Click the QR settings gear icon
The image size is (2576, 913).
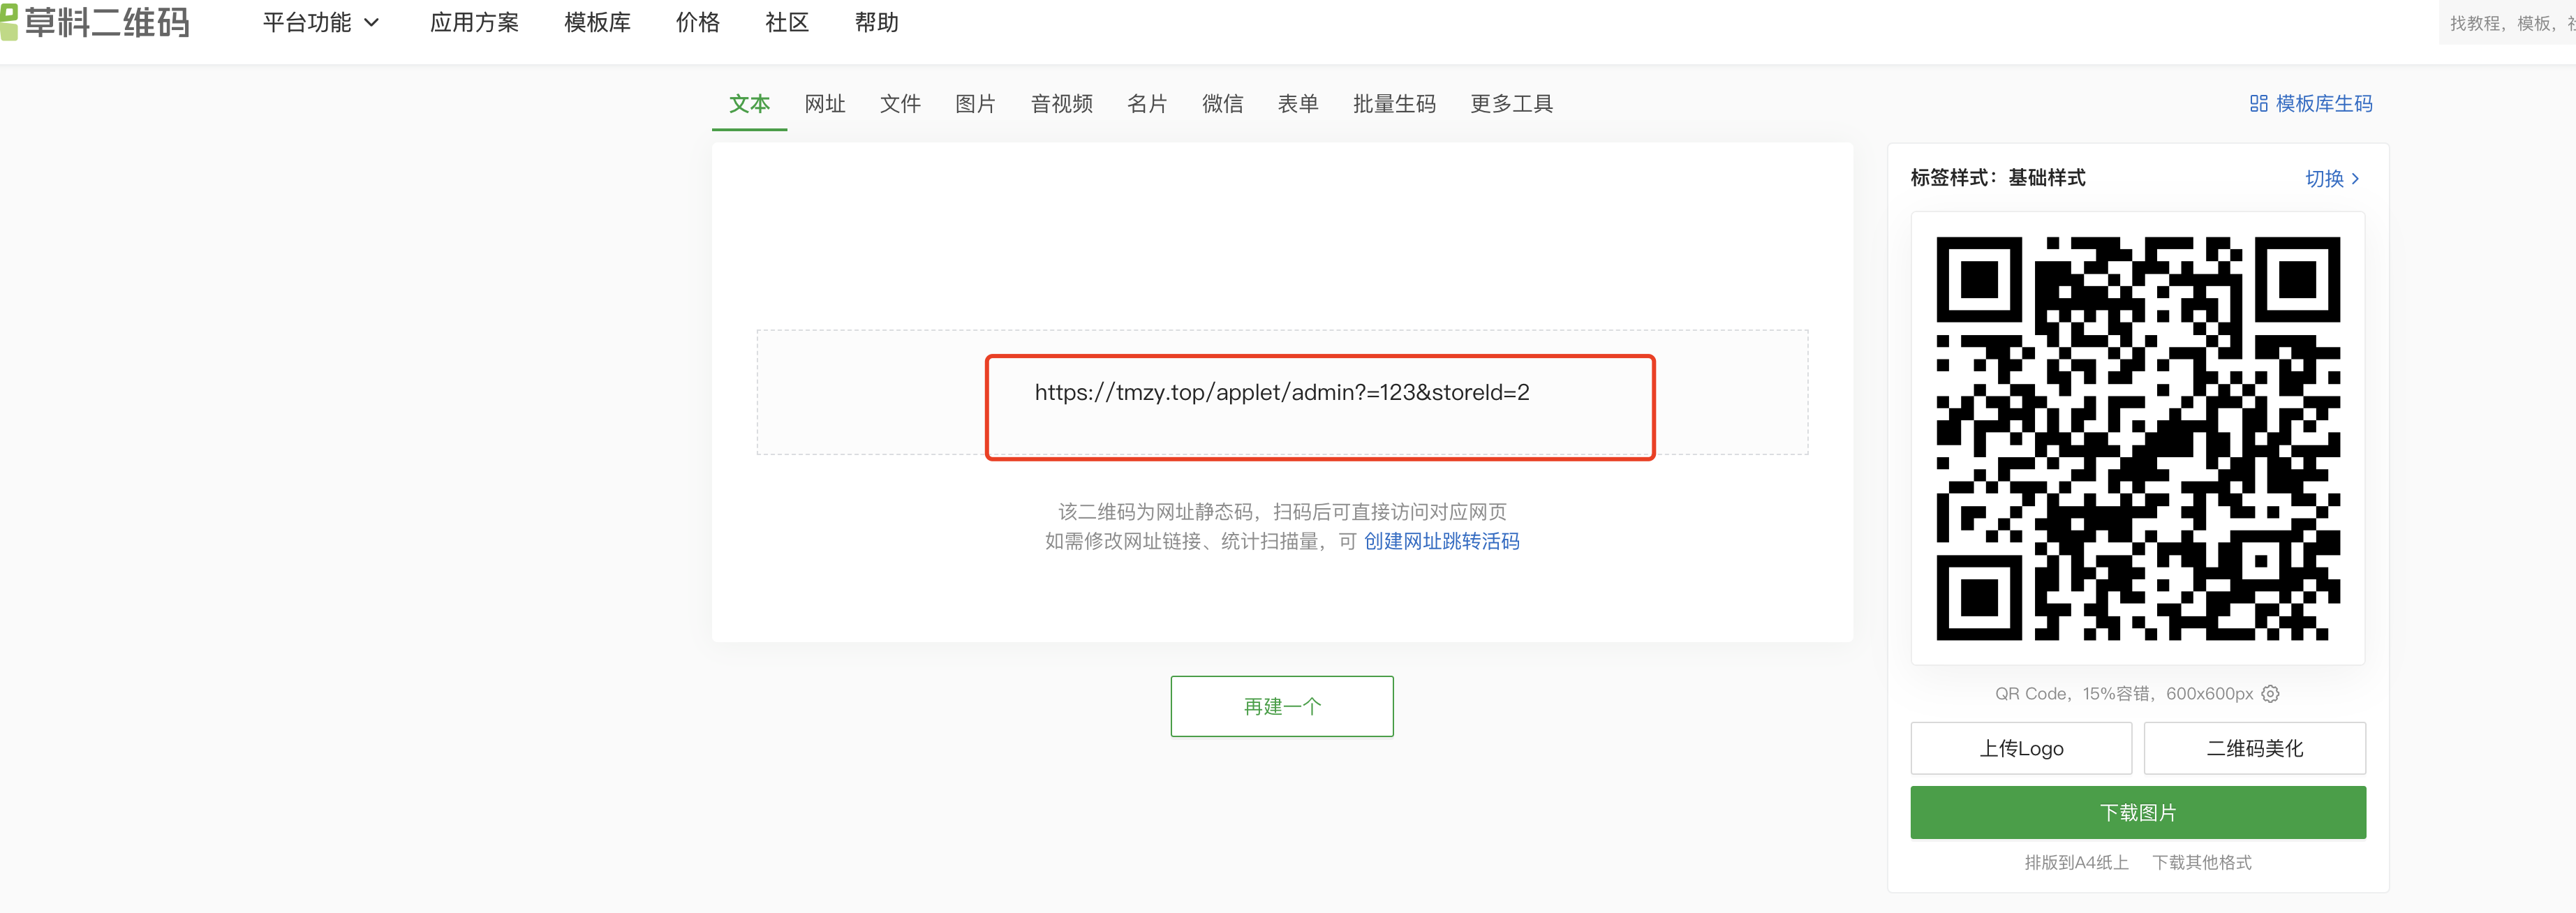pyautogui.click(x=2270, y=693)
